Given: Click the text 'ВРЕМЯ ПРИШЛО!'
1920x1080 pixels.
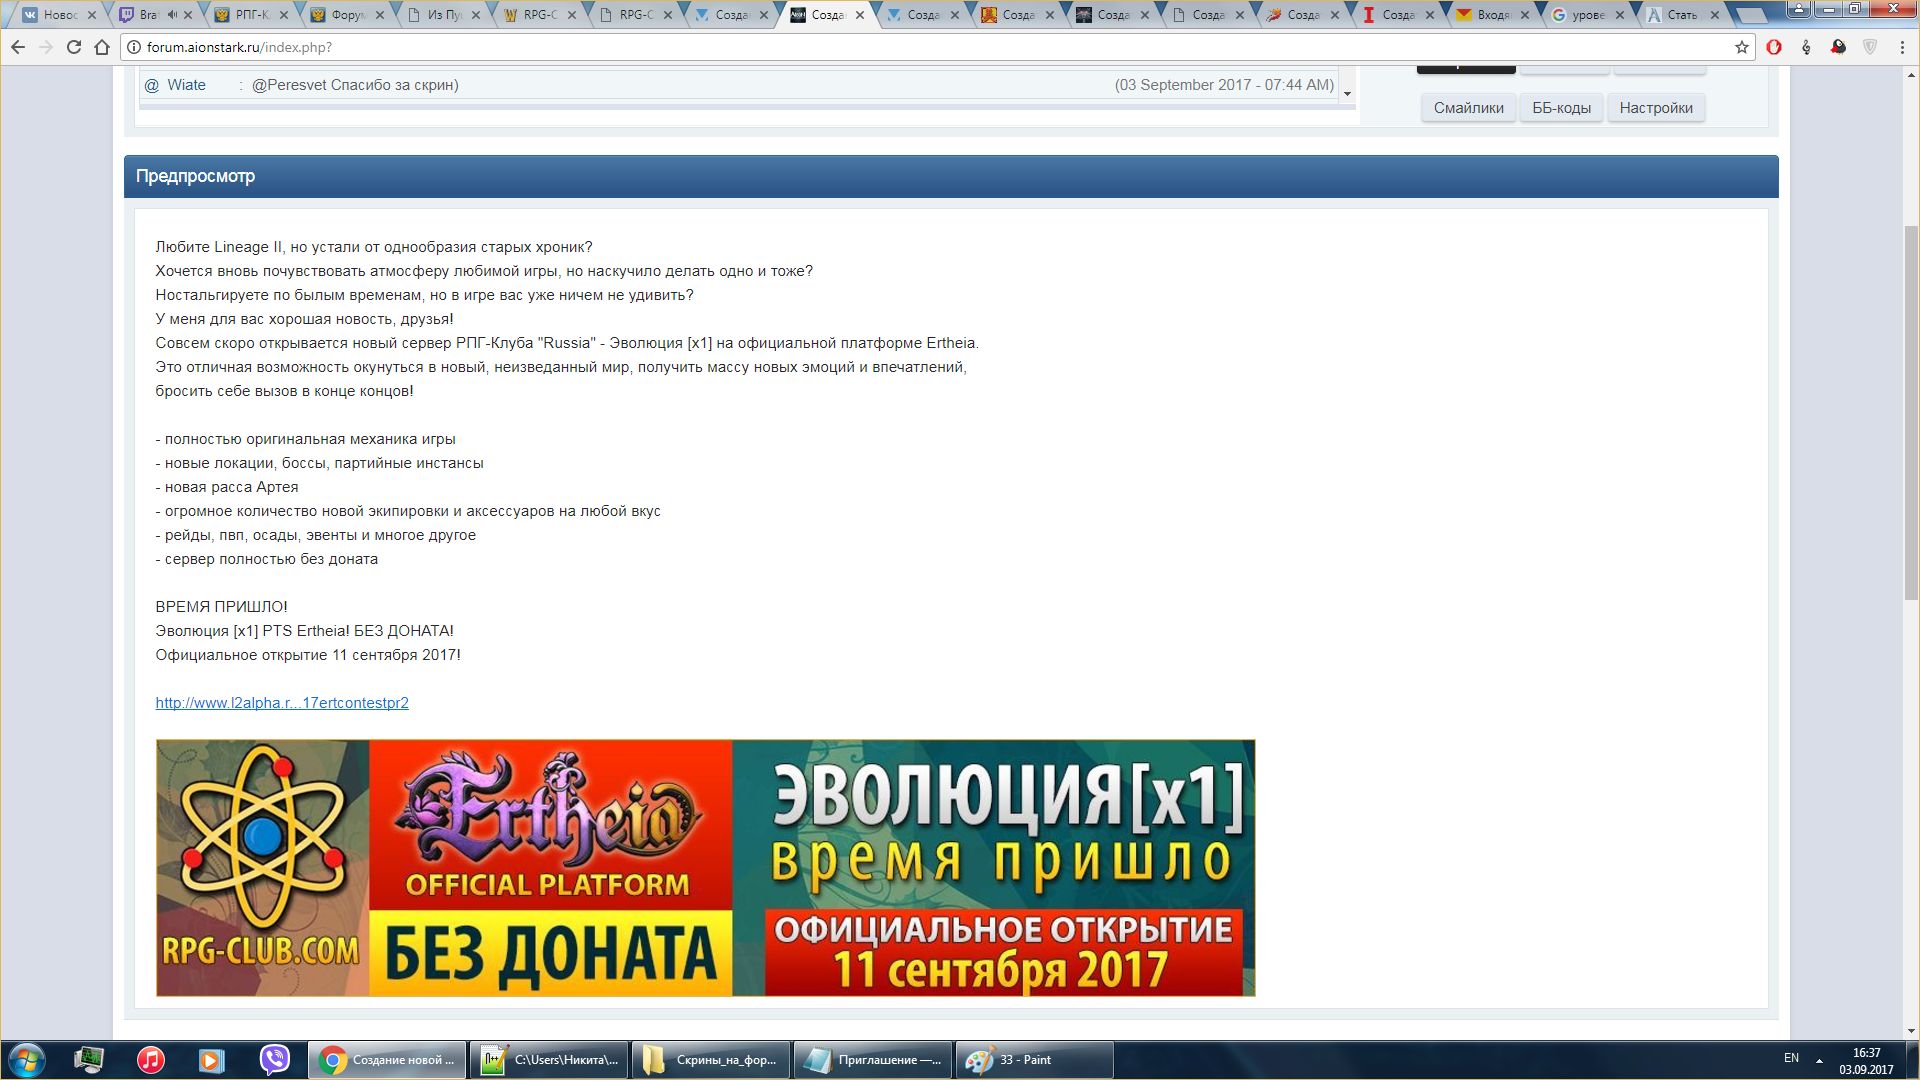Looking at the screenshot, I should (221, 607).
